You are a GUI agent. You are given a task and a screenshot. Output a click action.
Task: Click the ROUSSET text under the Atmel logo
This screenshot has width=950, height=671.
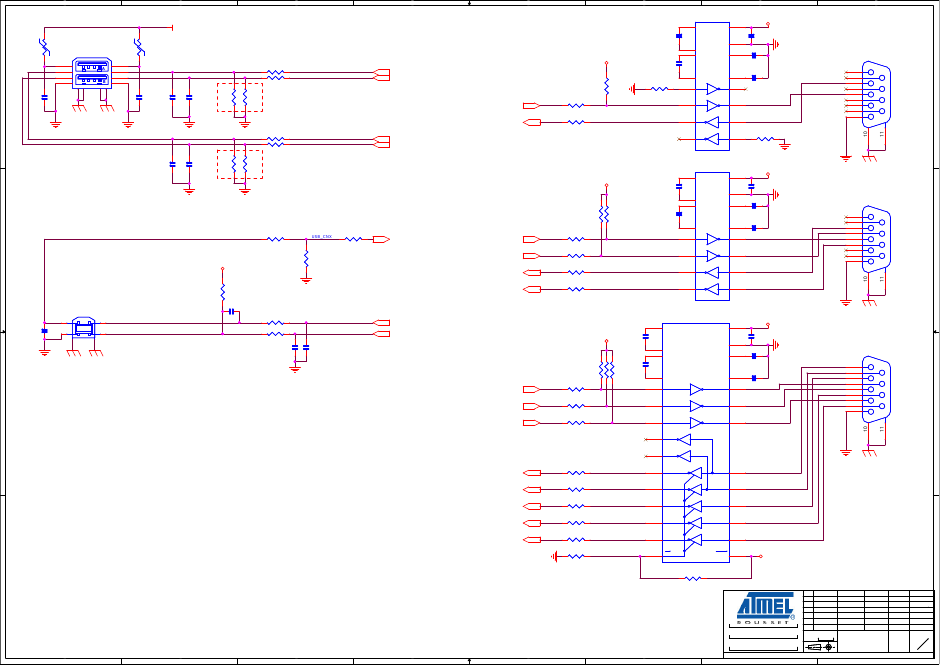763,623
